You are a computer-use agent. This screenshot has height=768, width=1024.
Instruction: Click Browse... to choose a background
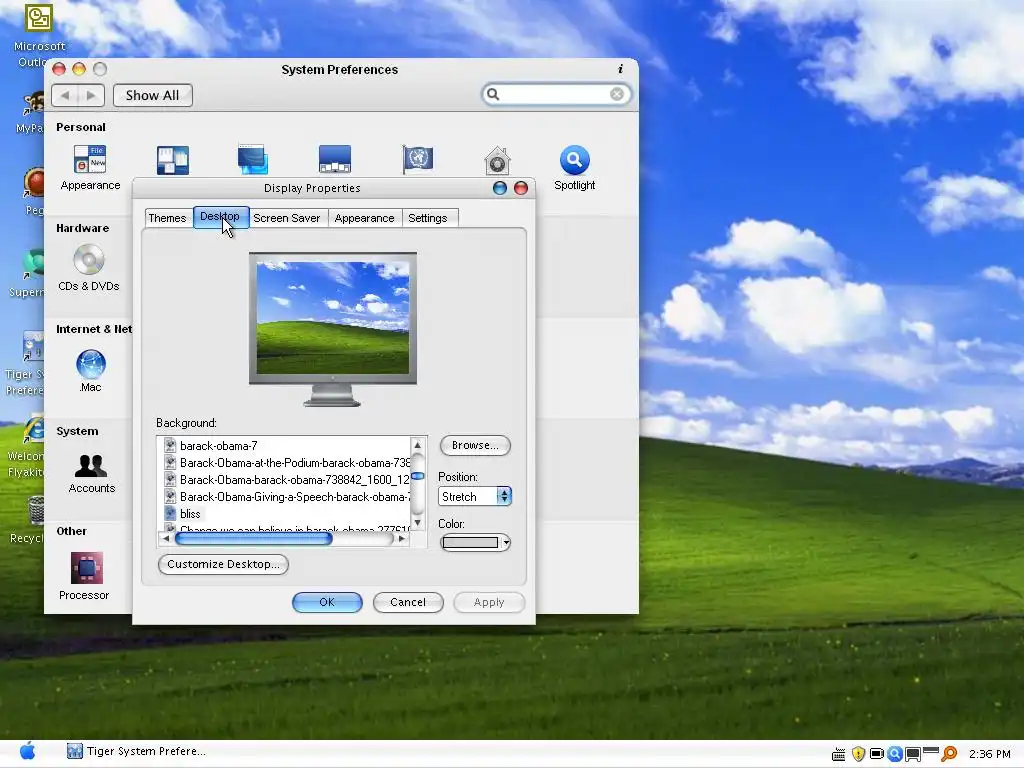point(475,445)
